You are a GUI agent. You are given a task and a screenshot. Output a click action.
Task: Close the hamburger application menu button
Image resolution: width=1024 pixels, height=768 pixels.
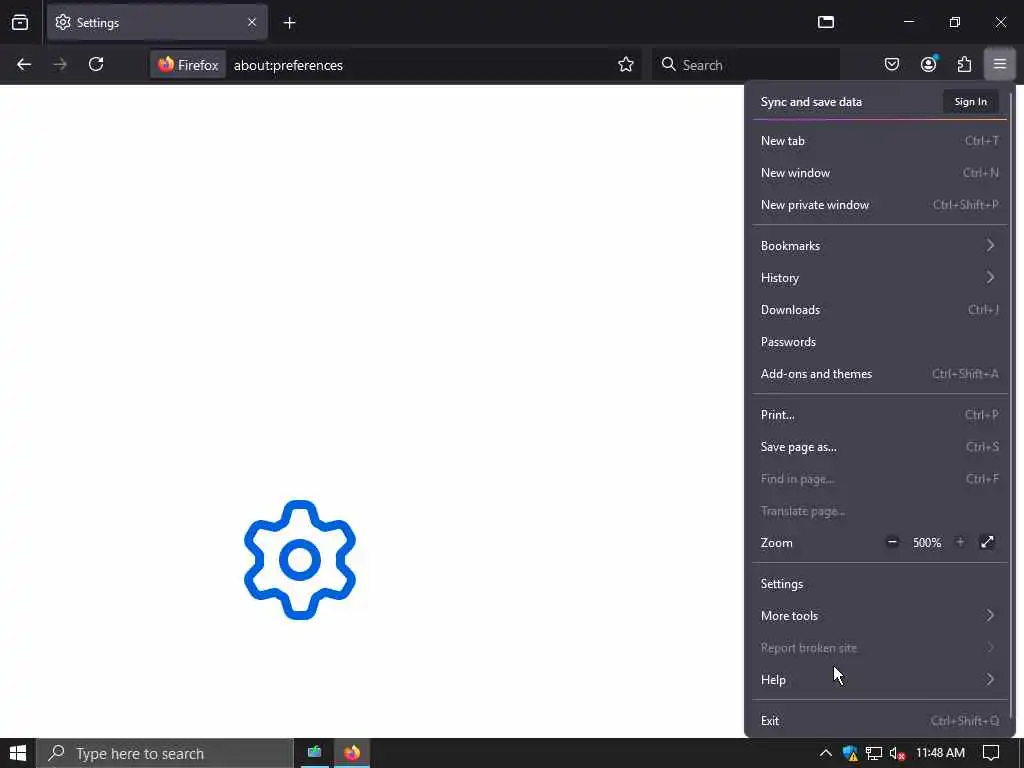pyautogui.click(x=1000, y=64)
